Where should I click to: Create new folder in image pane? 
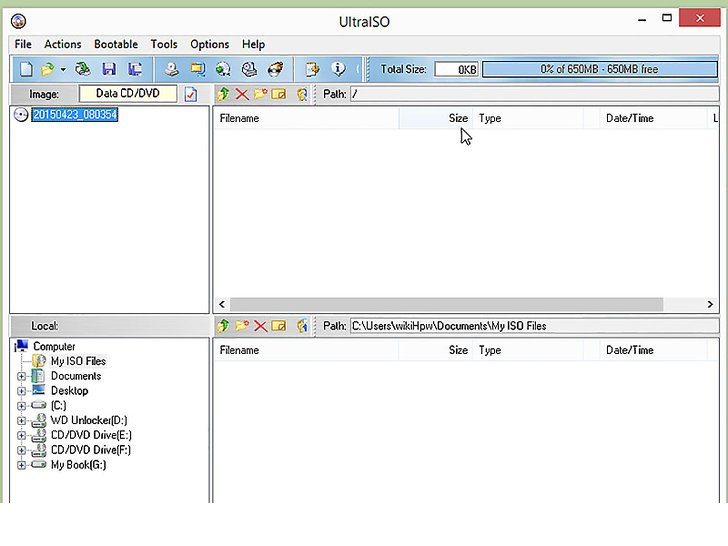coord(260,94)
